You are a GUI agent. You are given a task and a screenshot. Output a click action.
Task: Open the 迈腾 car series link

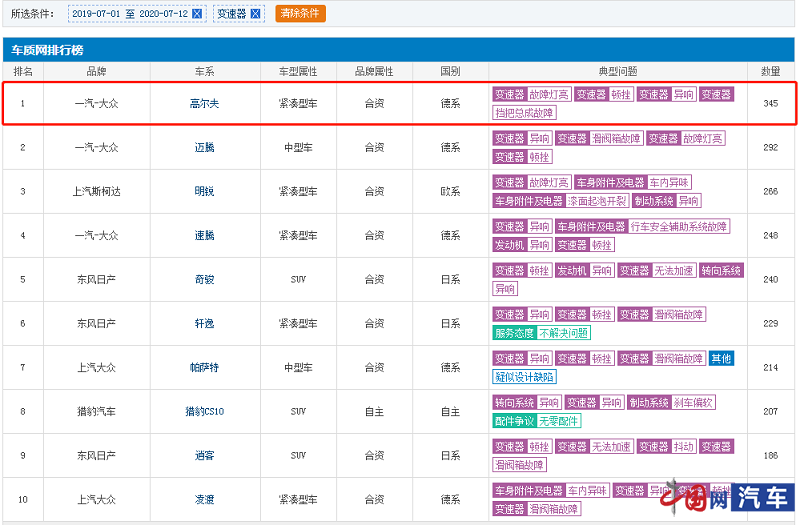[x=204, y=147]
